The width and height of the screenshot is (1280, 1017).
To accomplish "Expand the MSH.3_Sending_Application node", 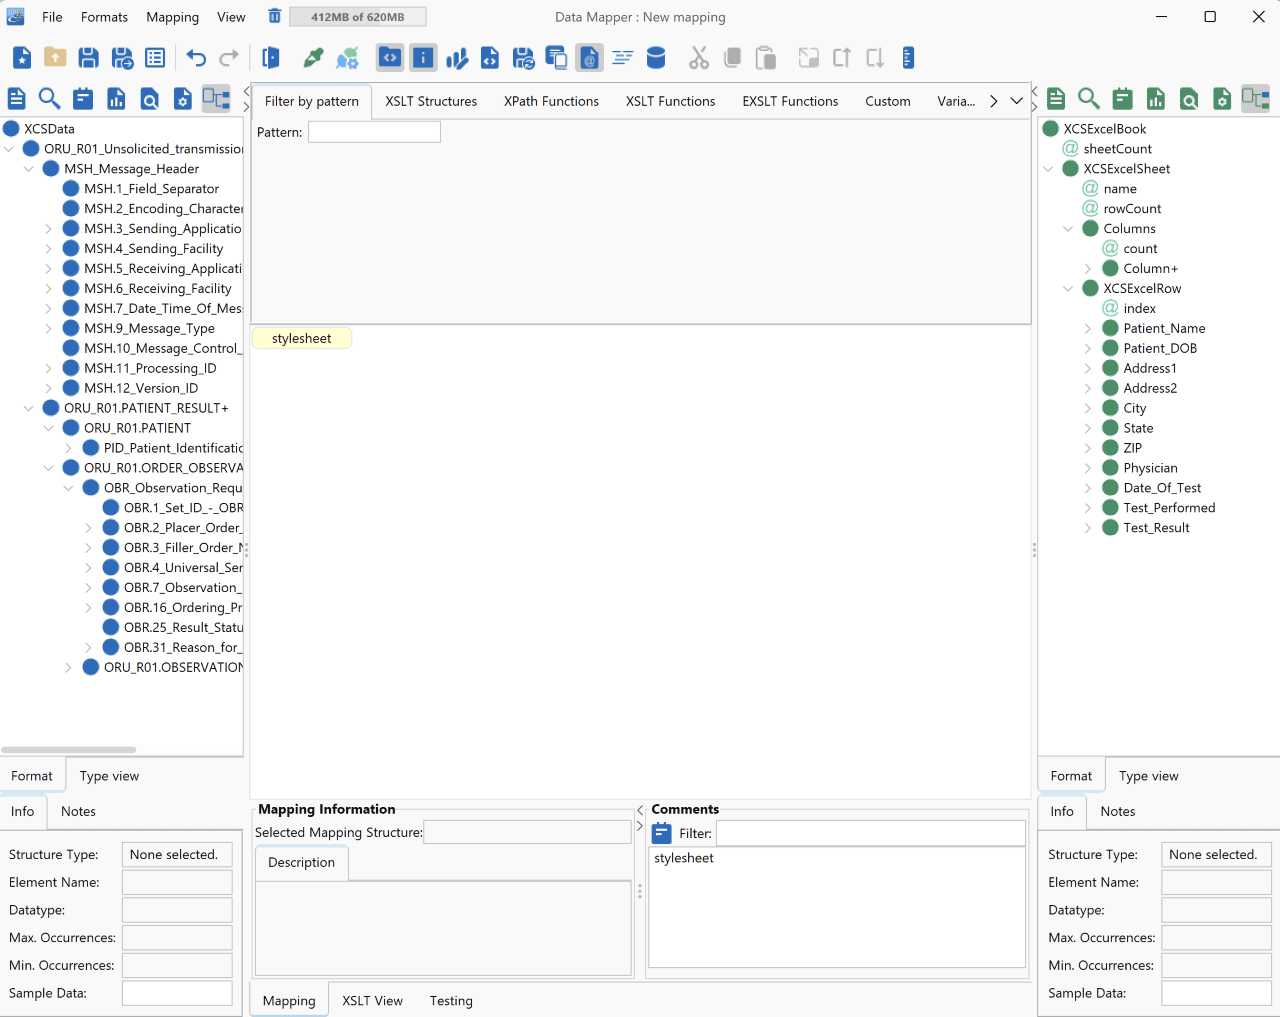I will pyautogui.click(x=48, y=229).
